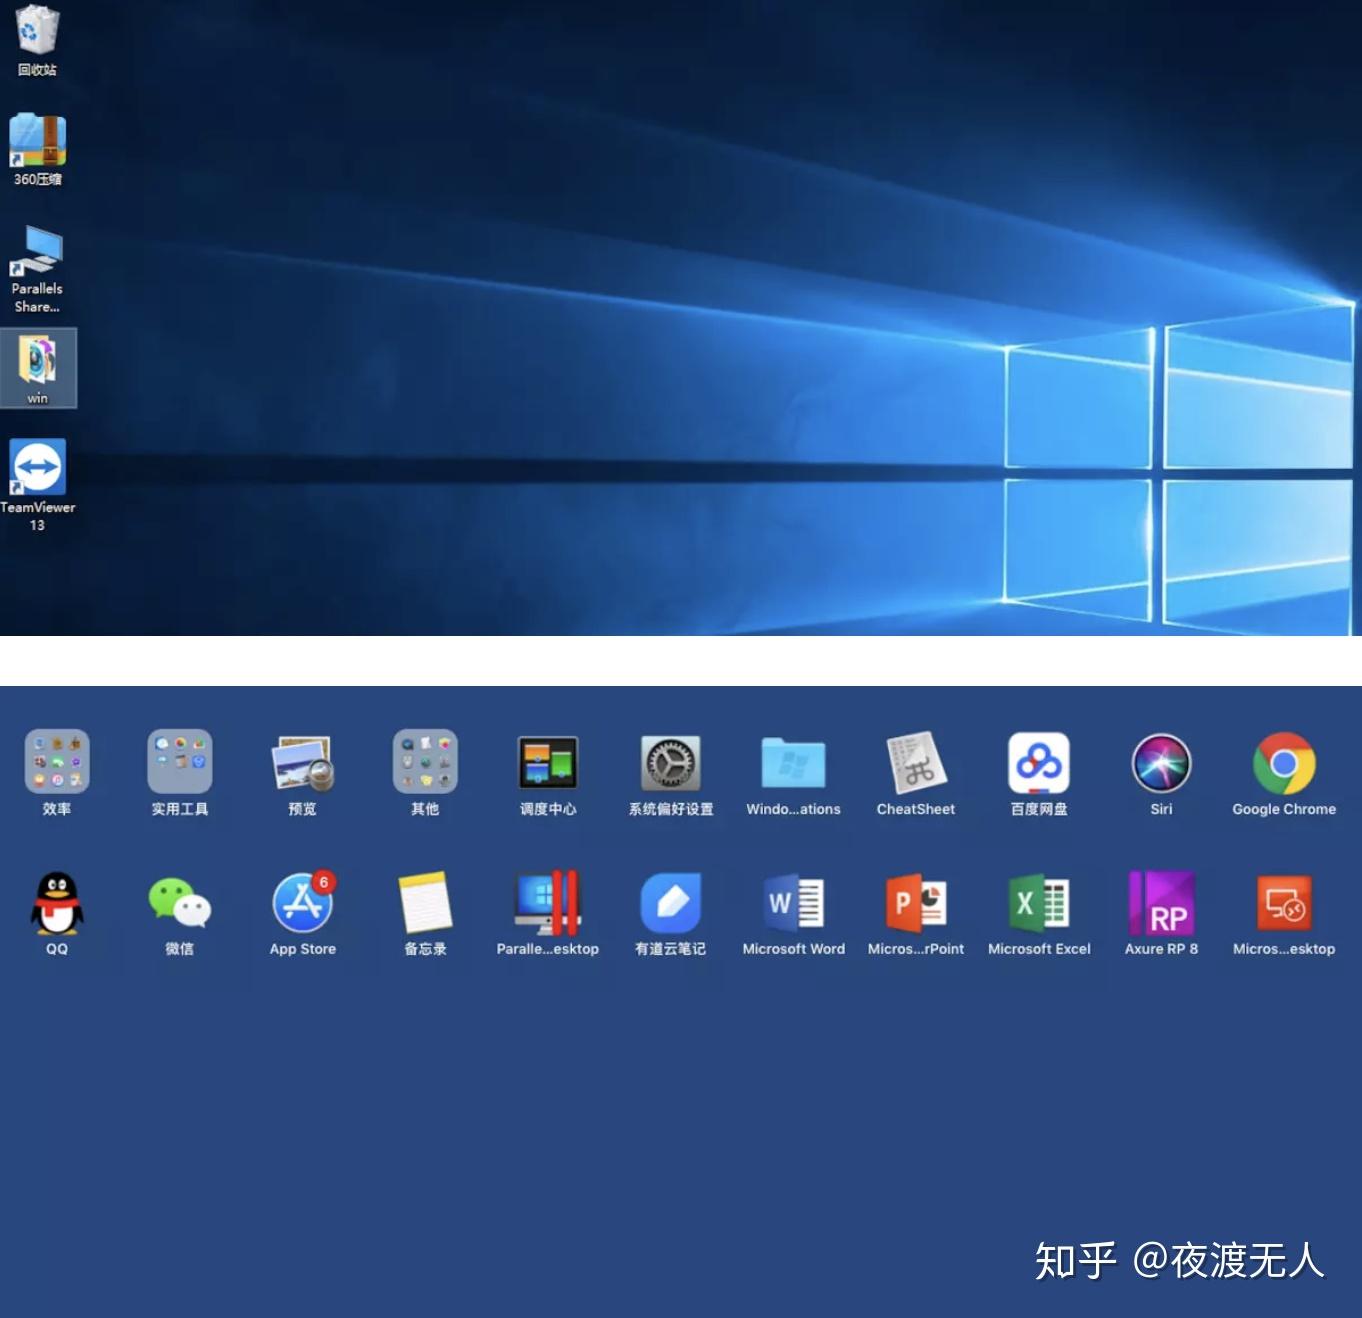Viewport: 1362px width, 1318px height.
Task: Open TeamViewer 13 on the Windows desktop
Action: 37,465
